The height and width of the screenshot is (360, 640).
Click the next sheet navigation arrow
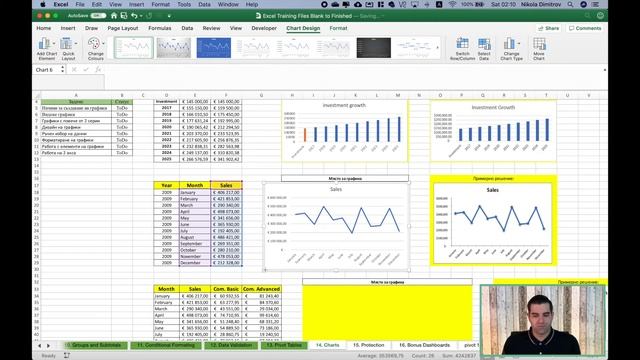[x=49, y=346]
